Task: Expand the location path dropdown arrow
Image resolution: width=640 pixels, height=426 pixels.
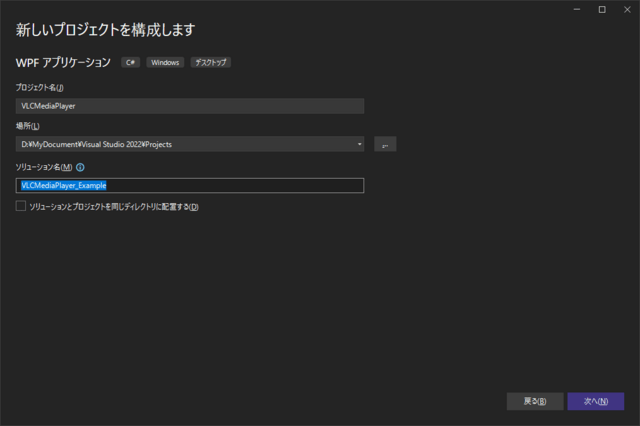Action: click(x=359, y=145)
